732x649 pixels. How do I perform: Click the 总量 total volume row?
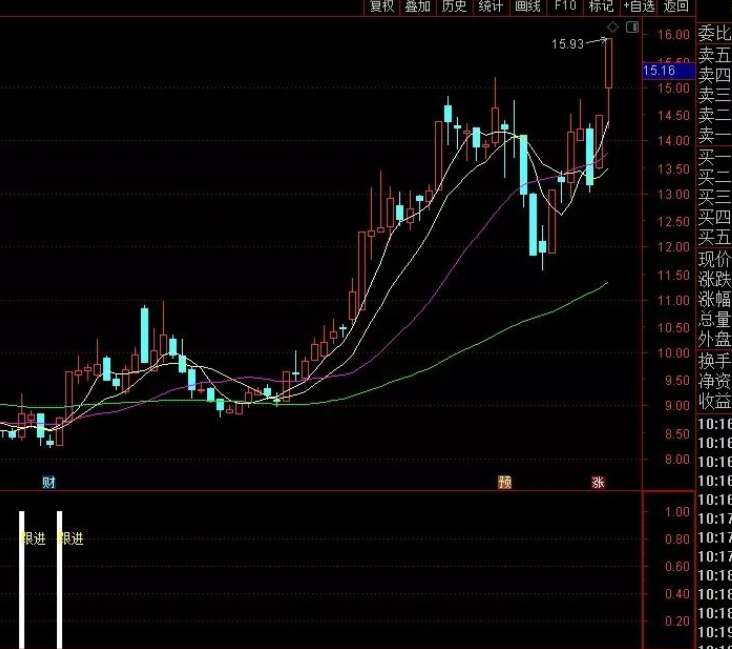[714, 319]
